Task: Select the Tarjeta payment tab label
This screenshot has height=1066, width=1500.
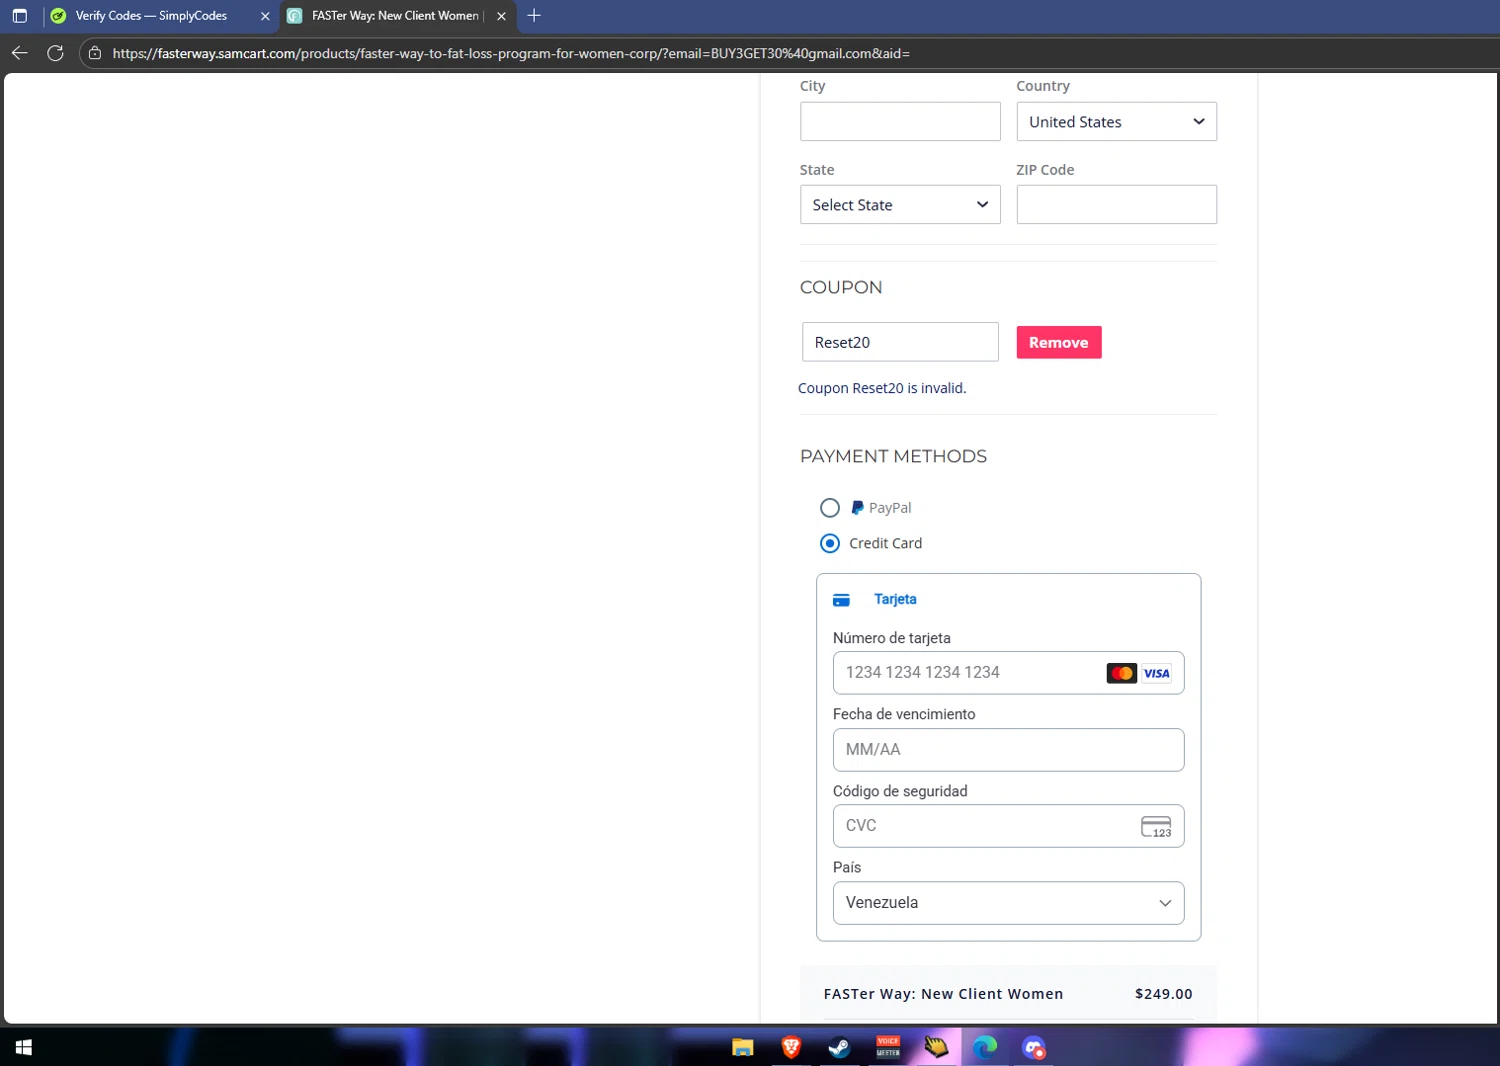Action: coord(895,599)
